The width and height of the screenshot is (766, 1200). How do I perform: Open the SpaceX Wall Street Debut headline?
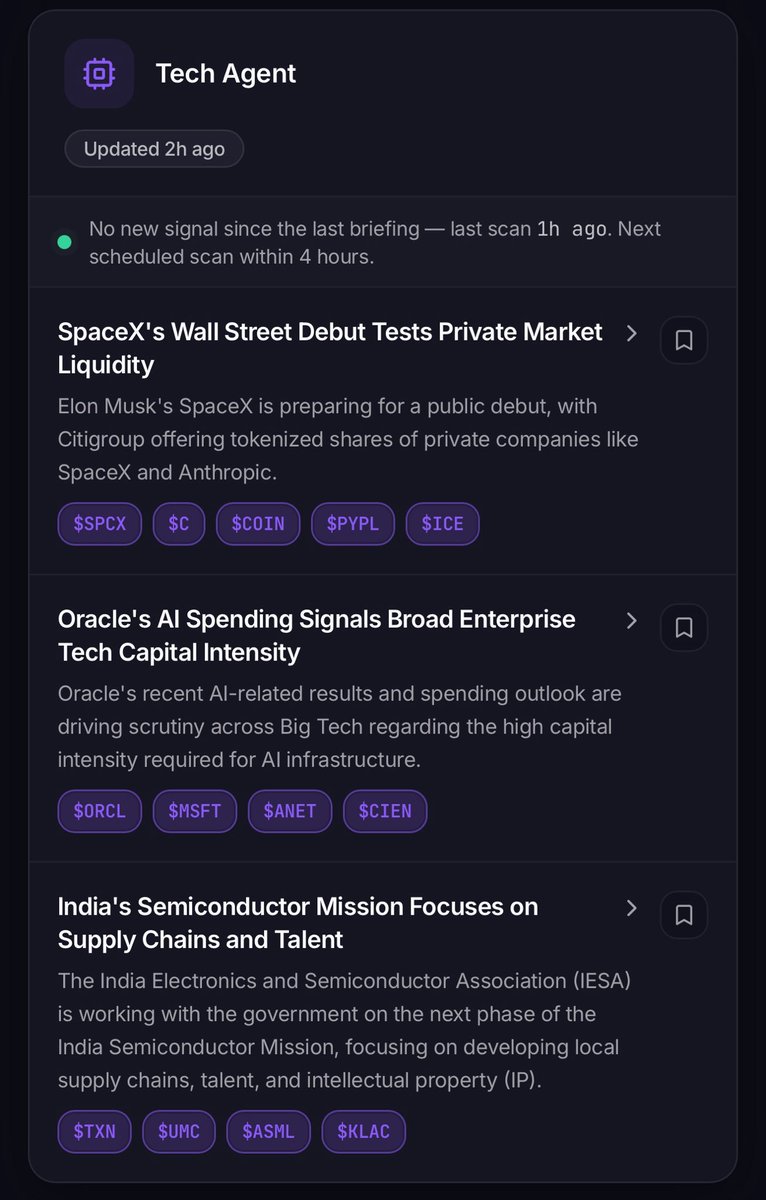[x=330, y=348]
